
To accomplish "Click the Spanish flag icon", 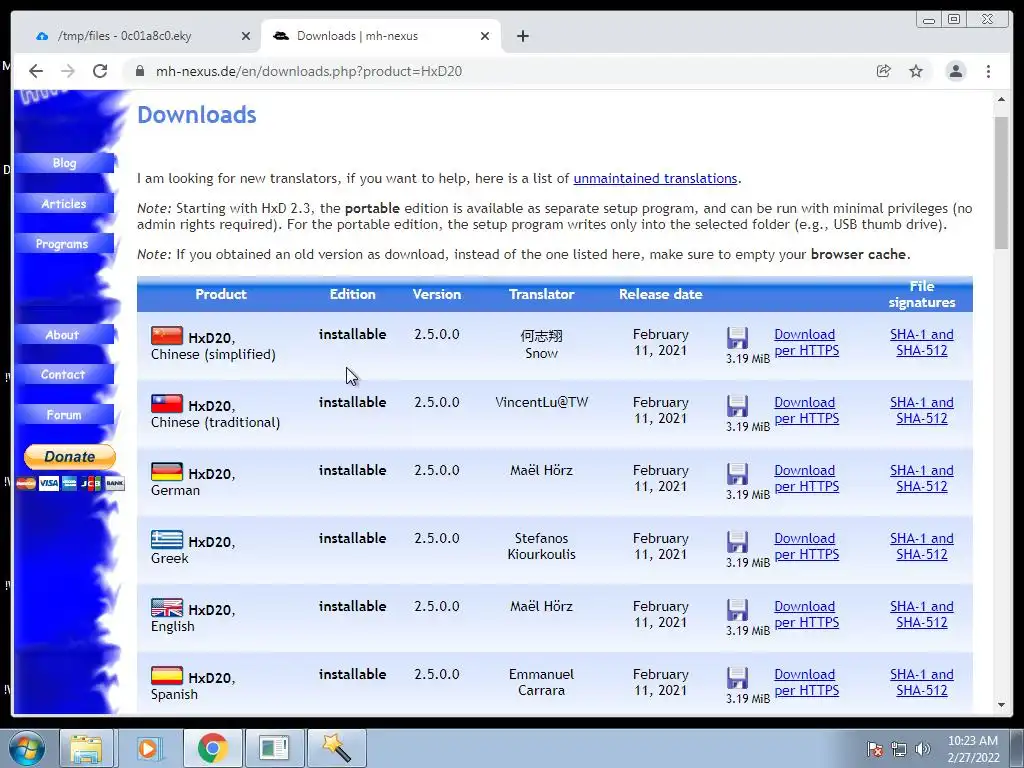I will [167, 675].
